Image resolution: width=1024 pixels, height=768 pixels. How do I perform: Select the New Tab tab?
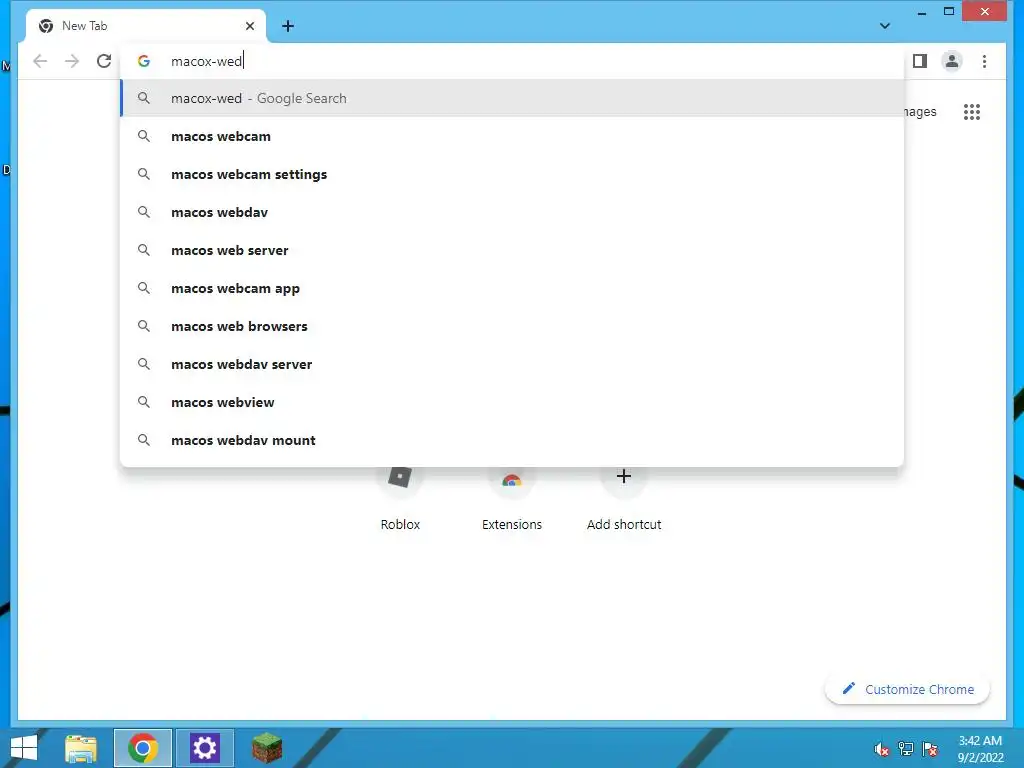tap(146, 26)
